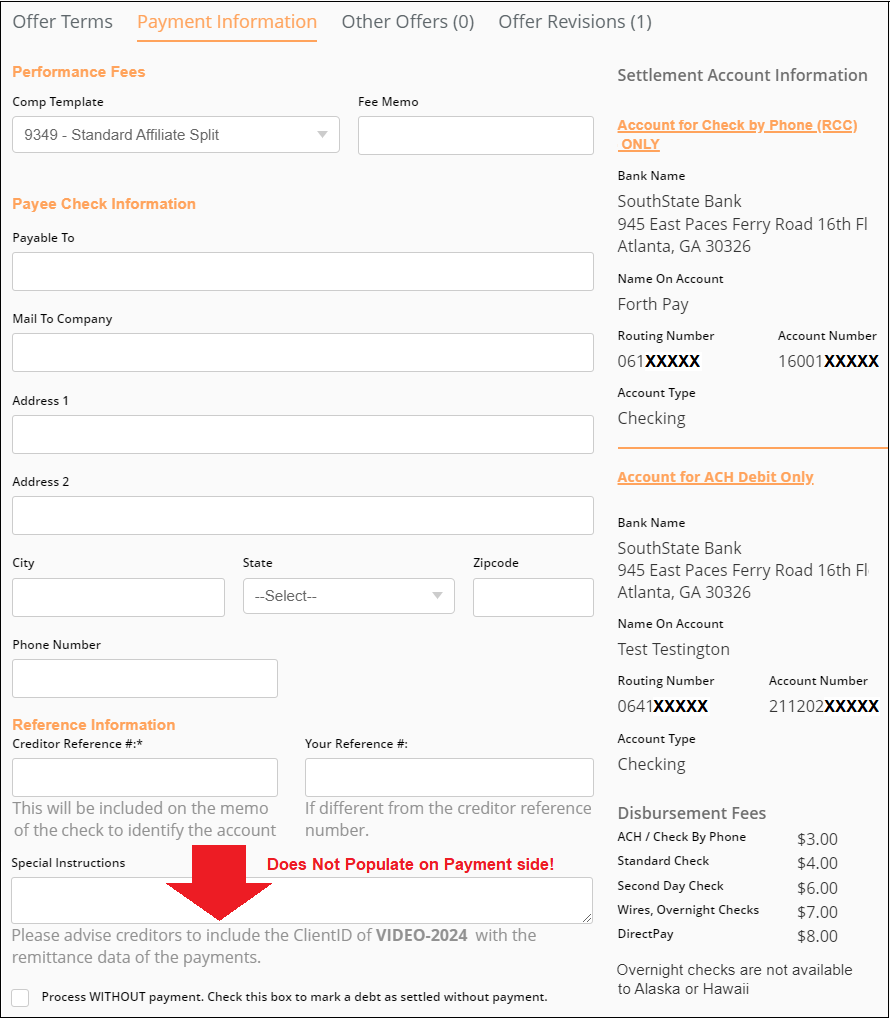Select the routing number 0641XXXXX
Image resolution: width=890 pixels, height=1018 pixels.
click(662, 706)
